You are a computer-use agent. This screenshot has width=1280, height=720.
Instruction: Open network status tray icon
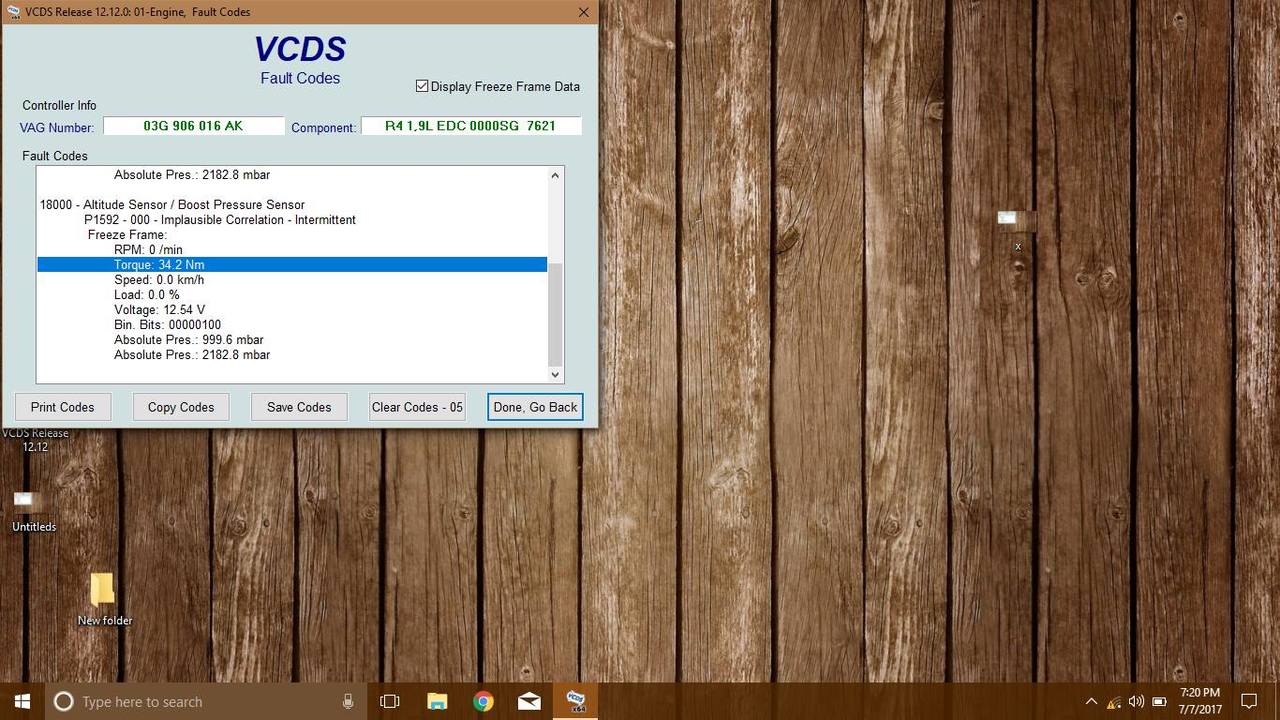(x=1114, y=702)
